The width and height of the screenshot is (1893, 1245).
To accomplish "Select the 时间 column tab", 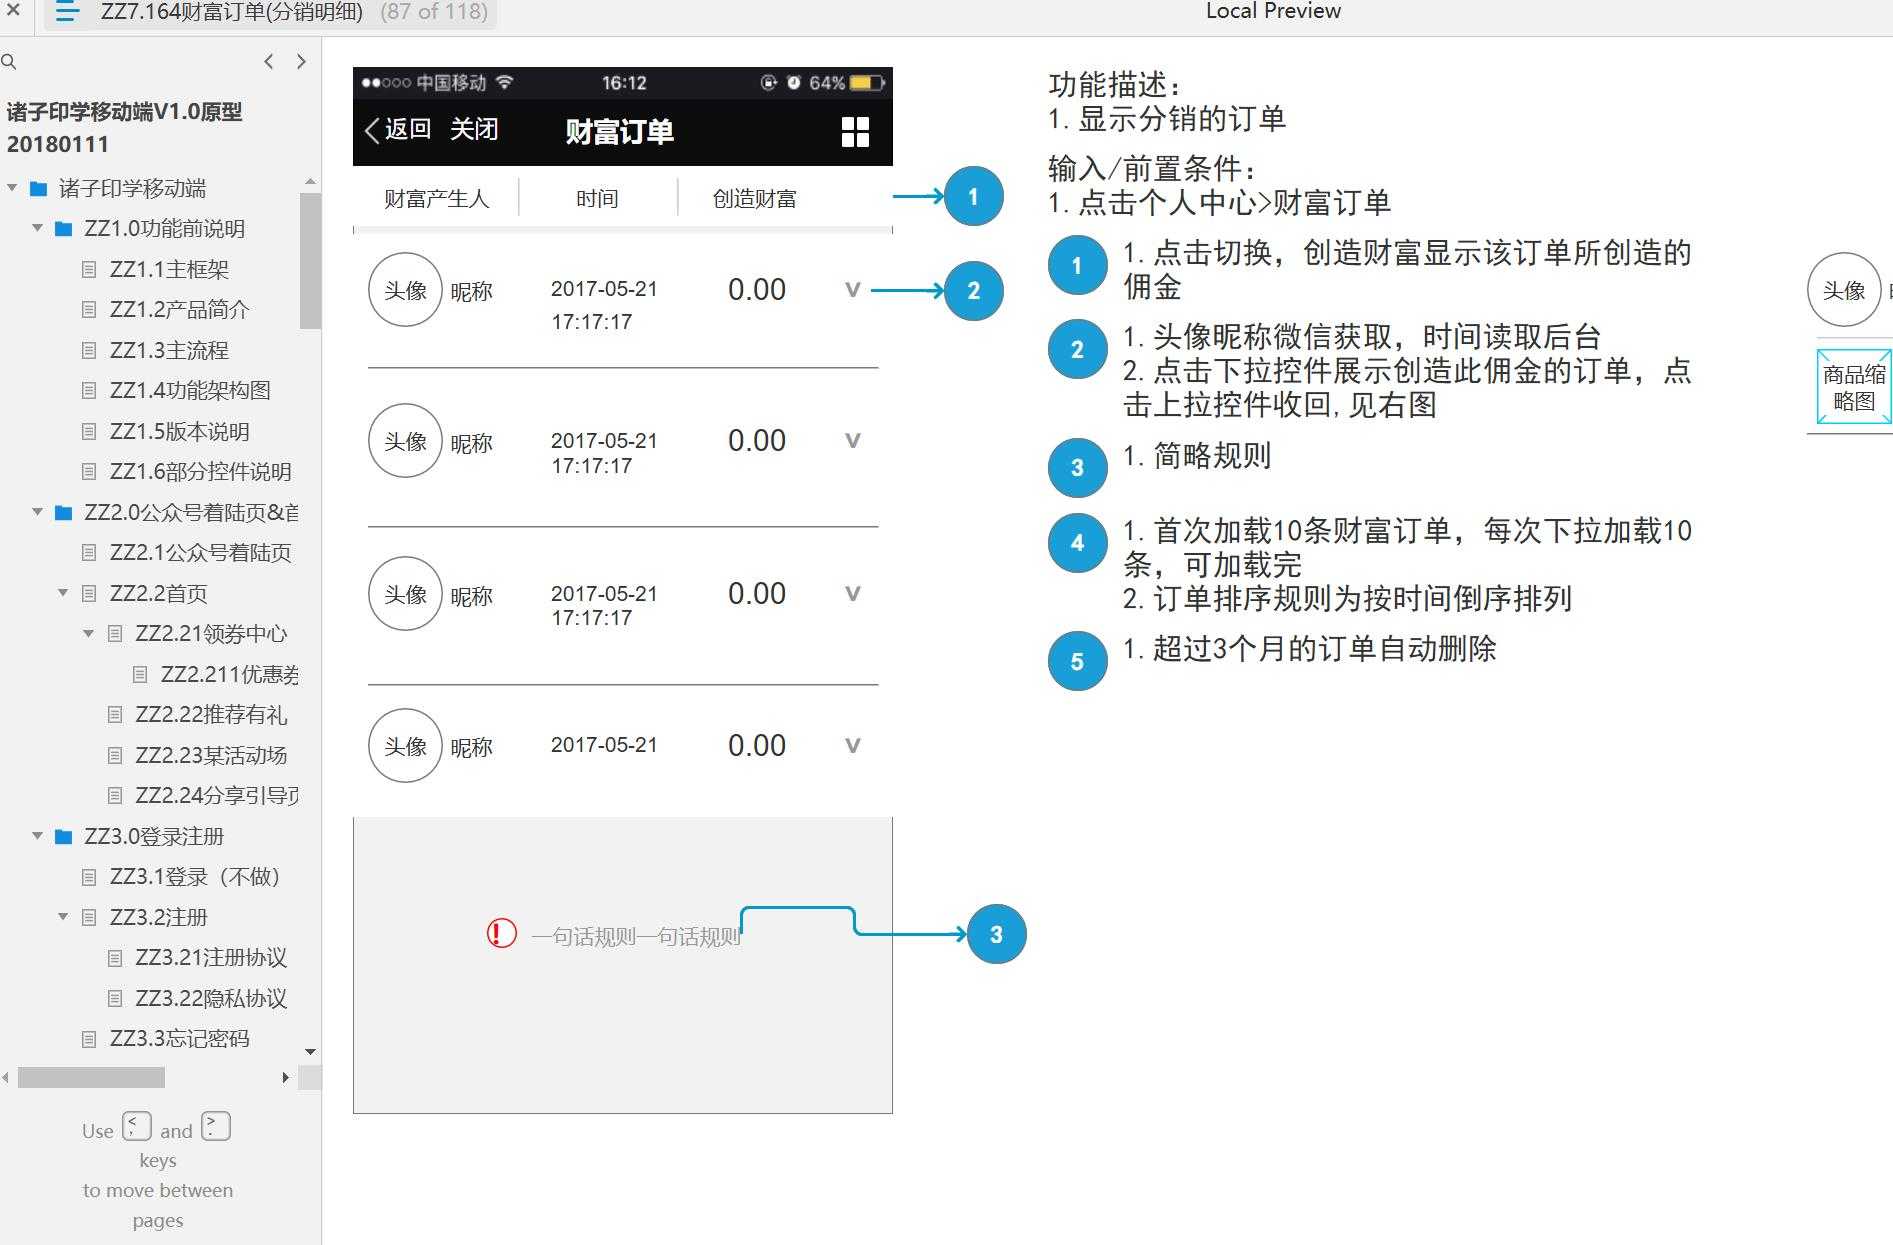I will [x=597, y=197].
